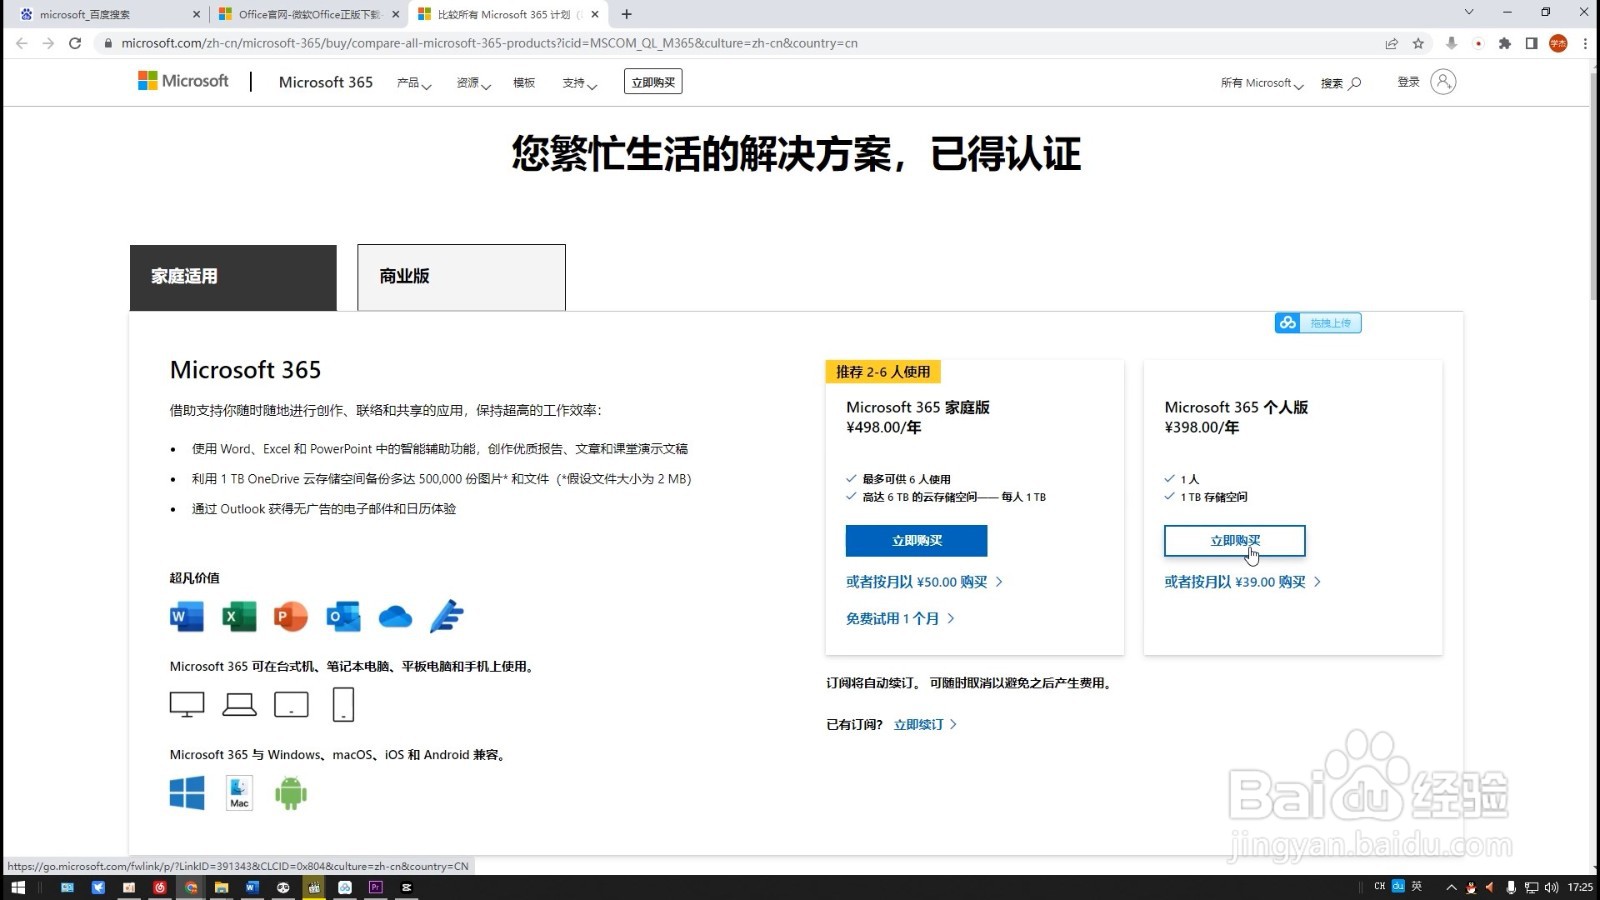Click the Windows platform logo
Image resolution: width=1600 pixels, height=900 pixels.
point(187,793)
